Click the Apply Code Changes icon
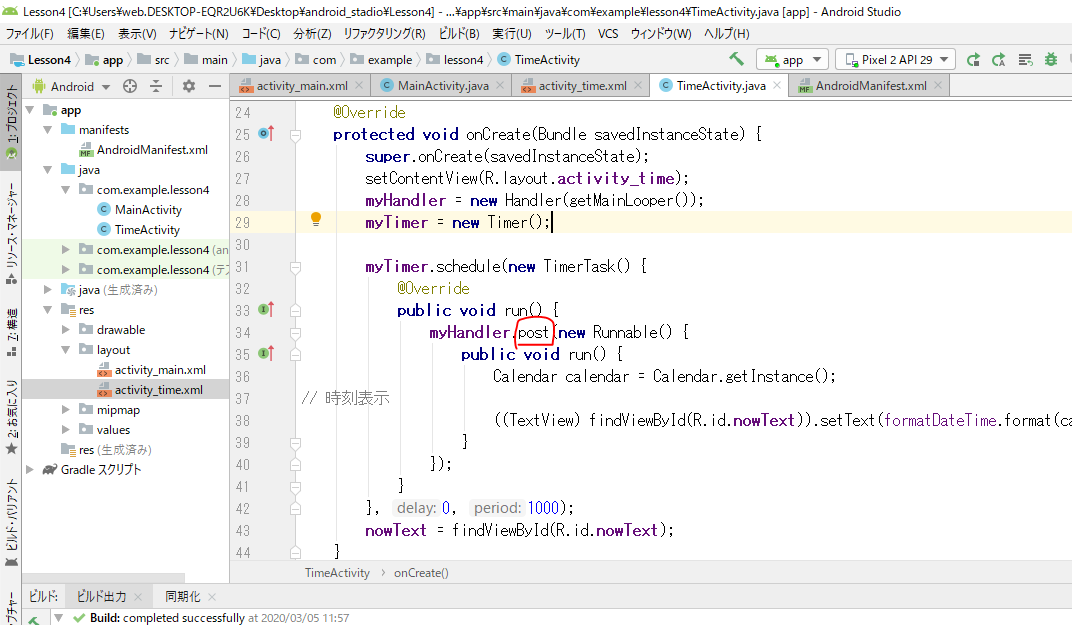The width and height of the screenshot is (1072, 625). tap(1025, 59)
